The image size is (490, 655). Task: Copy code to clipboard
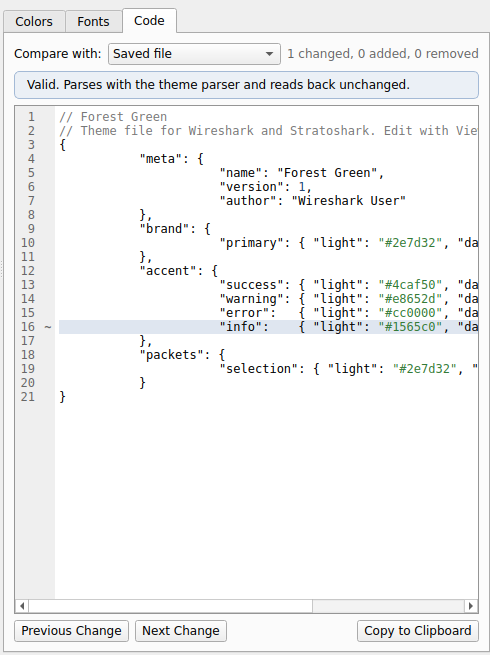418,630
